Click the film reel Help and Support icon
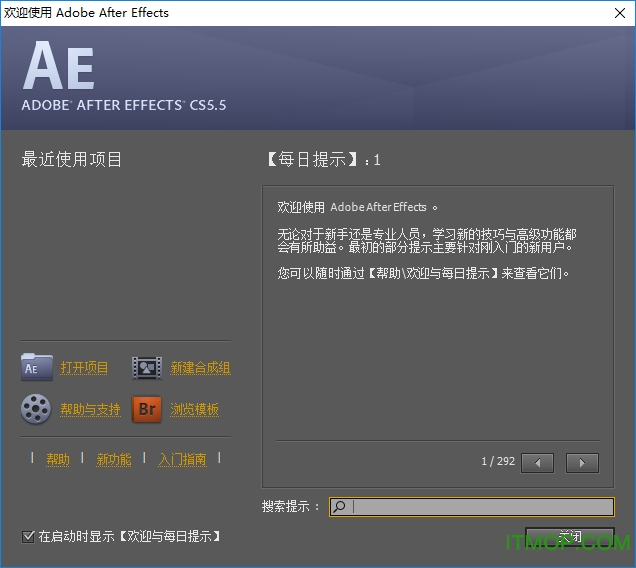Image resolution: width=636 pixels, height=568 pixels. coord(37,409)
